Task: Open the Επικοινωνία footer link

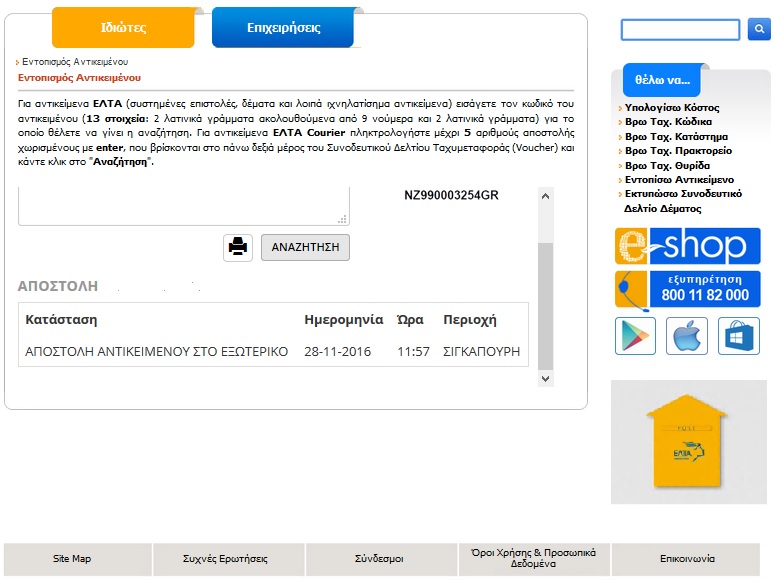Action: (x=688, y=559)
